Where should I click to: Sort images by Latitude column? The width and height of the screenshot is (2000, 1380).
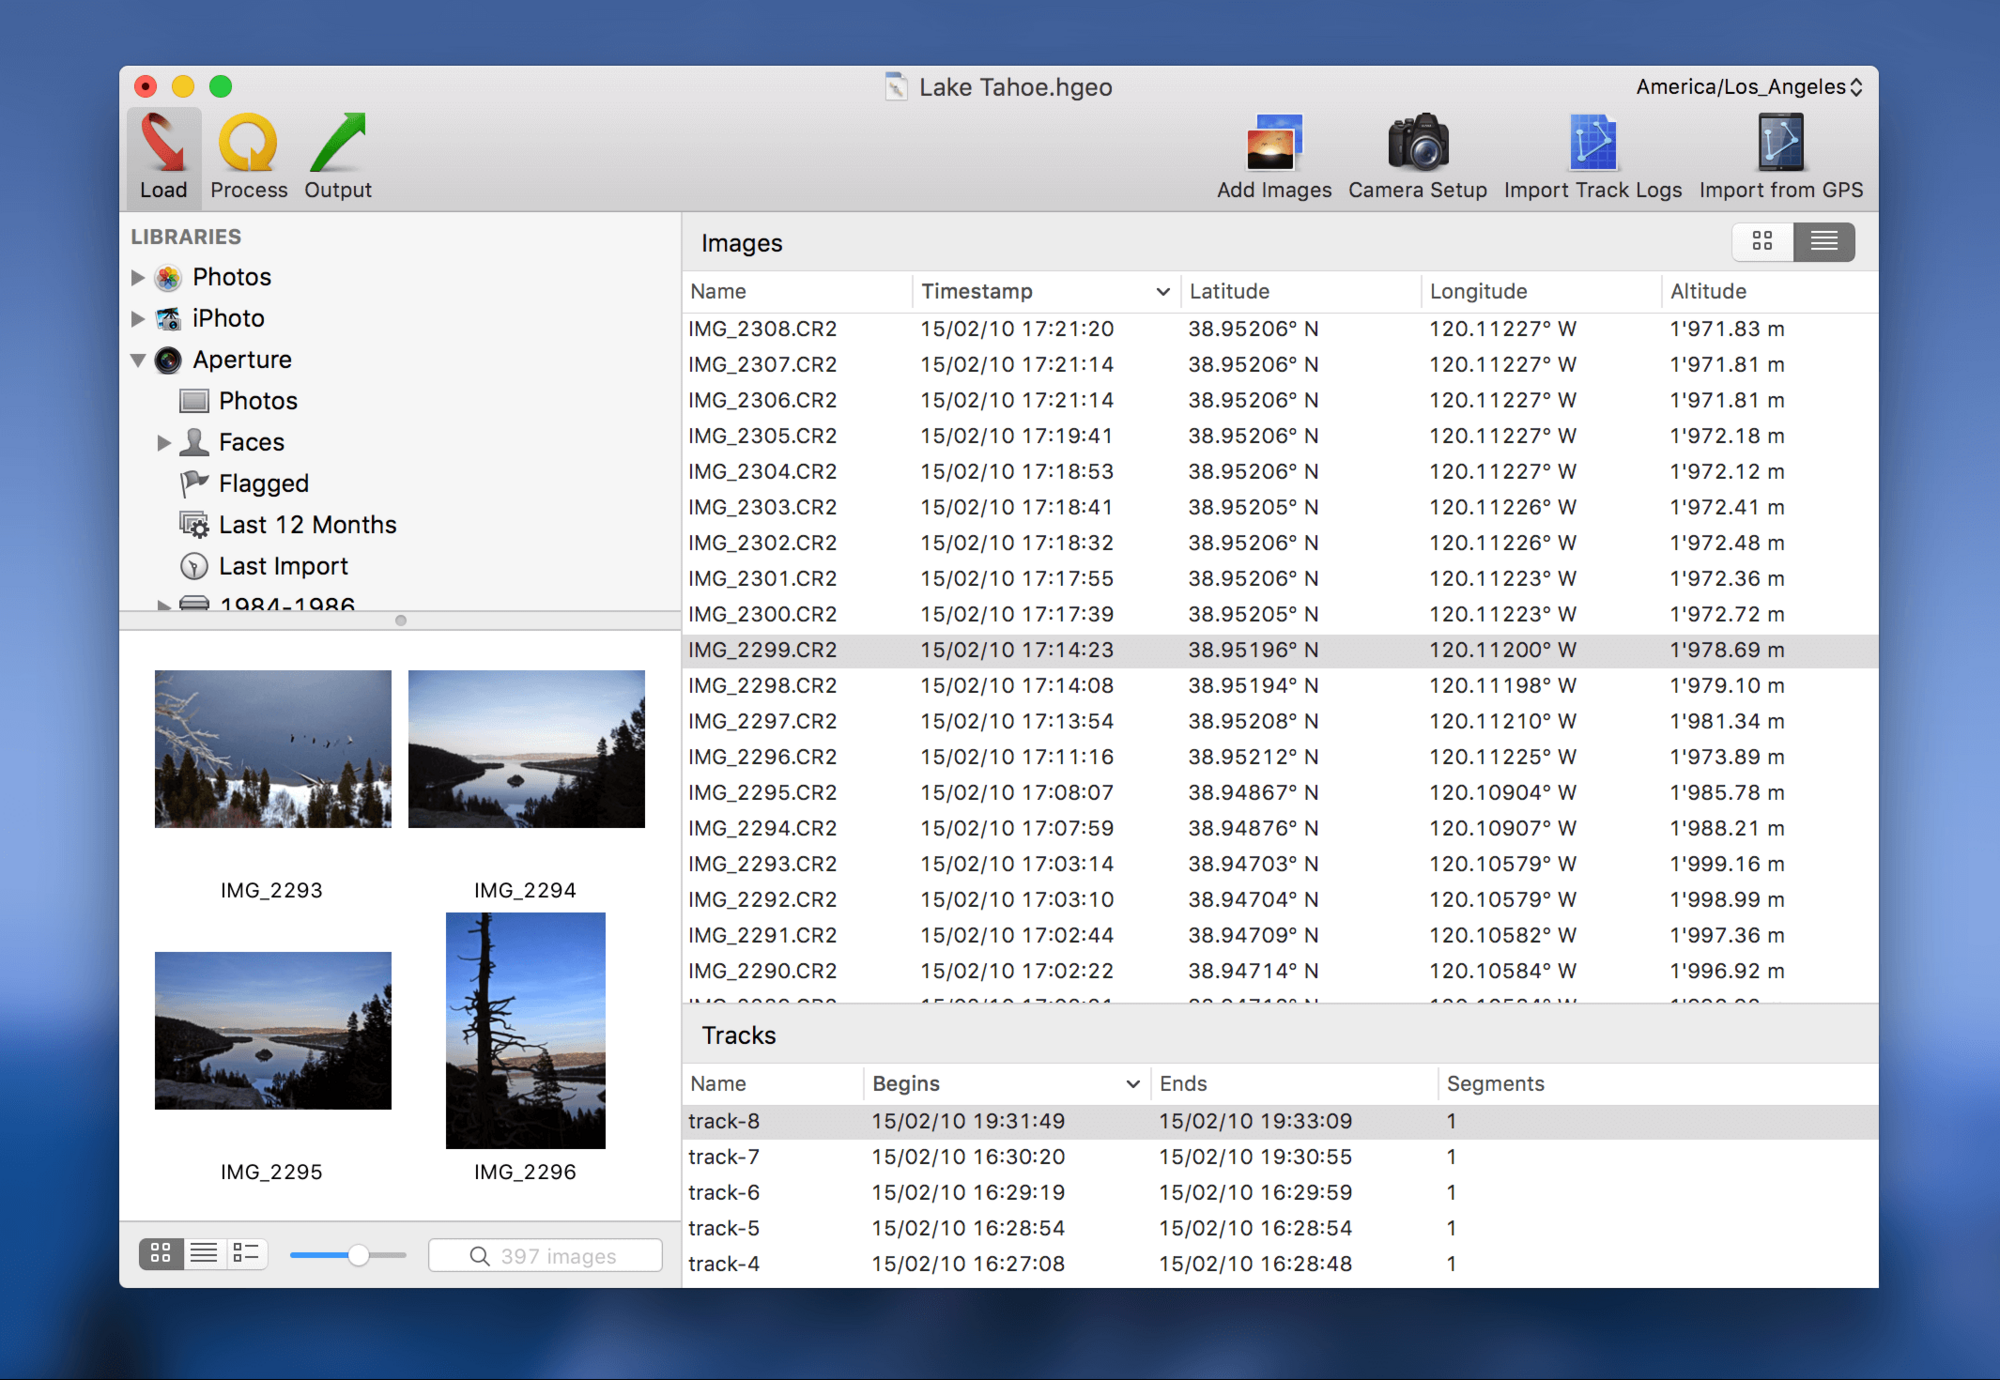coord(1300,291)
